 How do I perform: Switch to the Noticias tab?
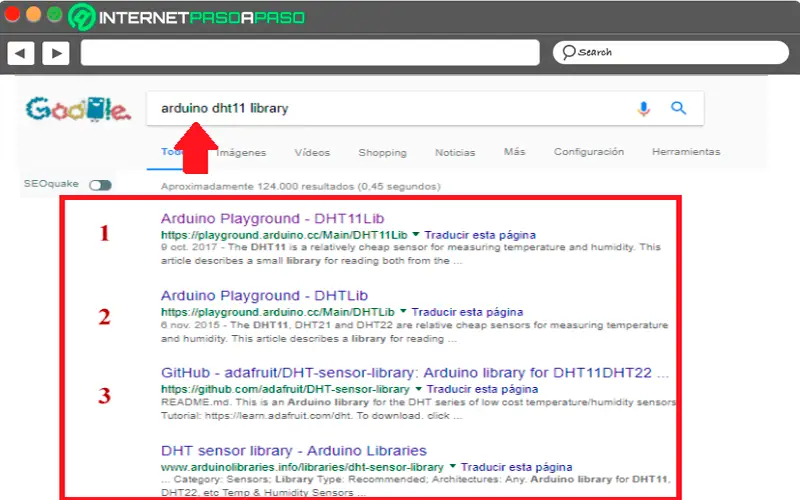coord(455,153)
